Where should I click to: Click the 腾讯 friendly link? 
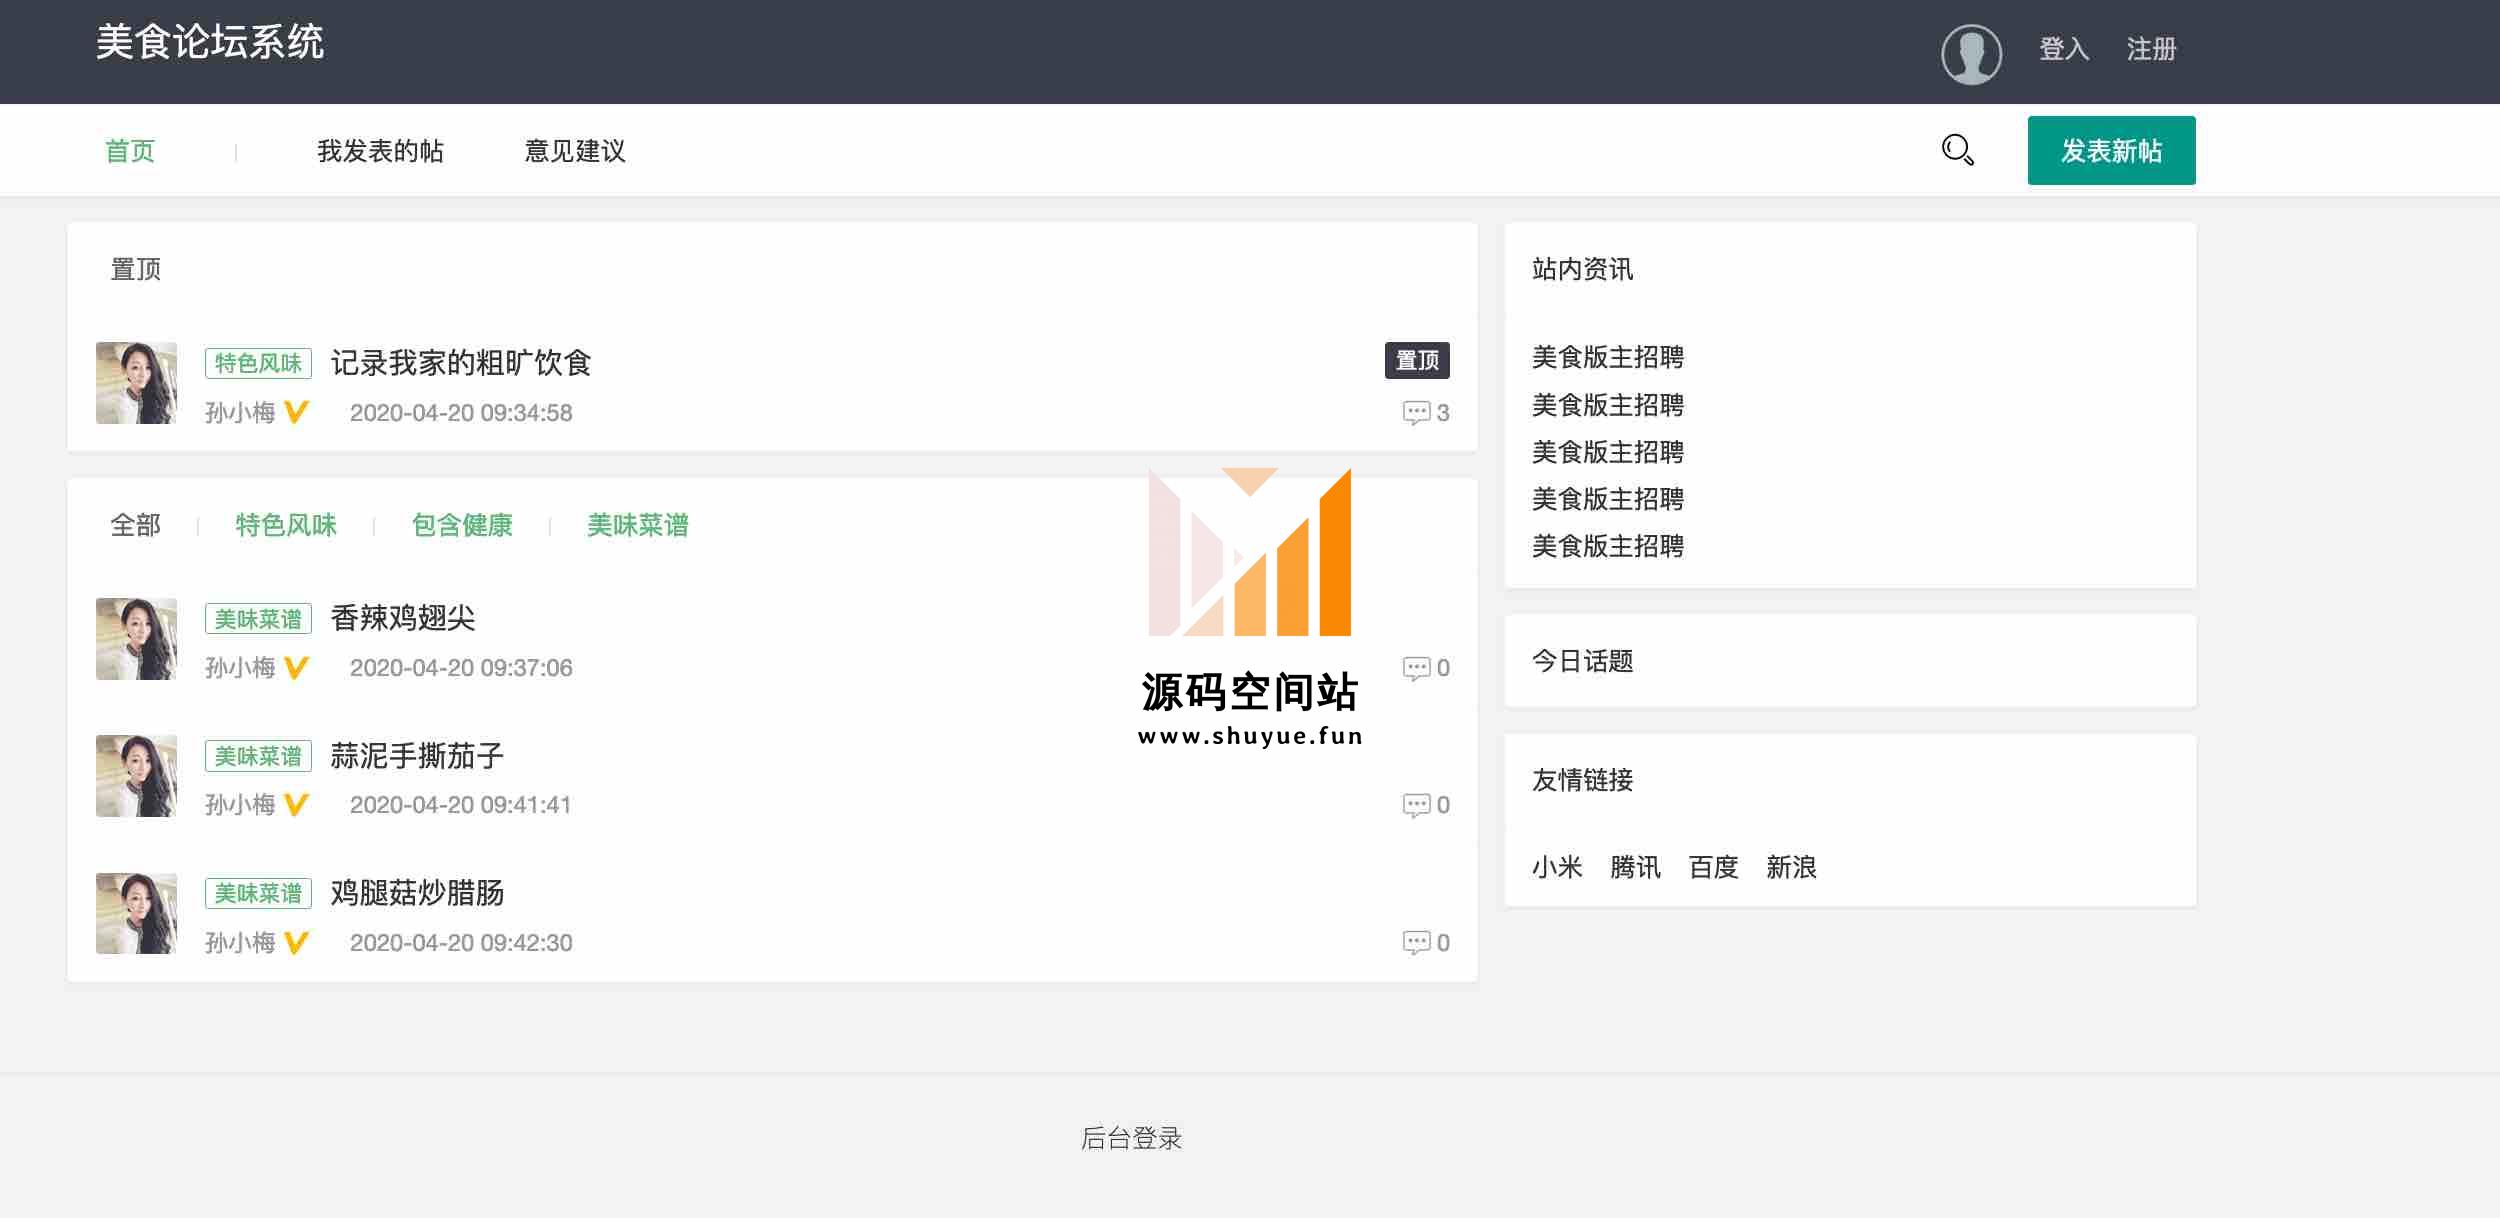click(1635, 867)
